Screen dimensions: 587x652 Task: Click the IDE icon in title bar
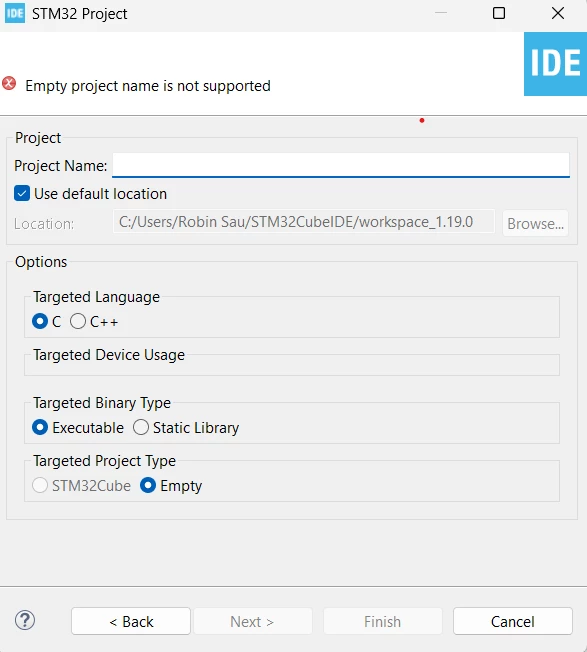(x=15, y=13)
